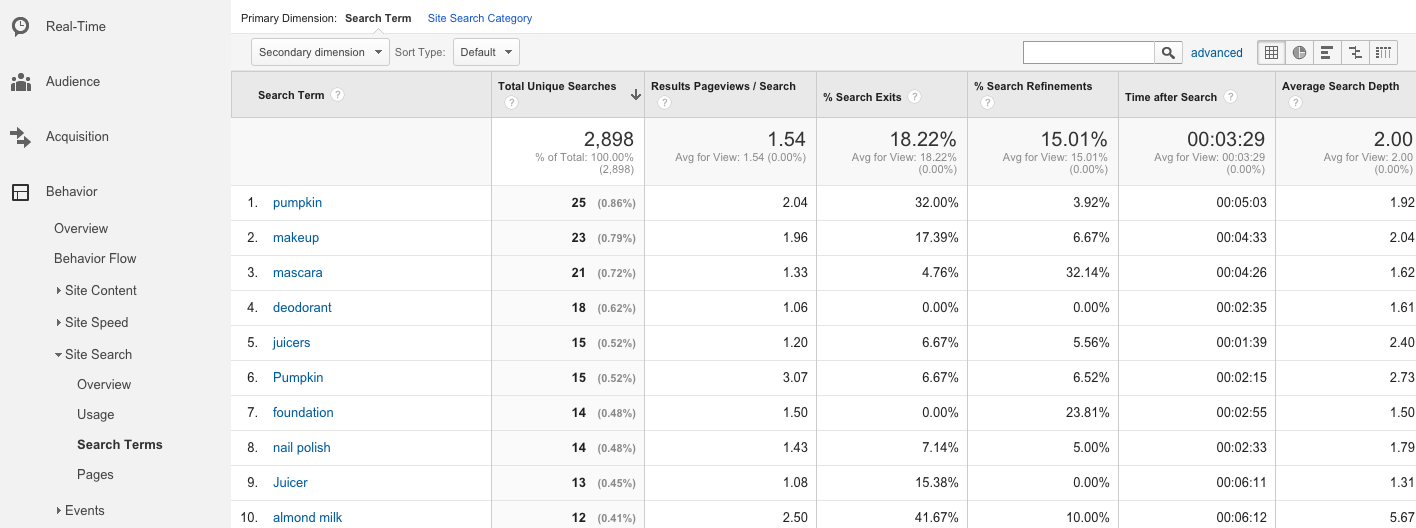Image resolution: width=1416 pixels, height=528 pixels.
Task: Open the Real-Time section in sidebar
Action: click(x=75, y=26)
